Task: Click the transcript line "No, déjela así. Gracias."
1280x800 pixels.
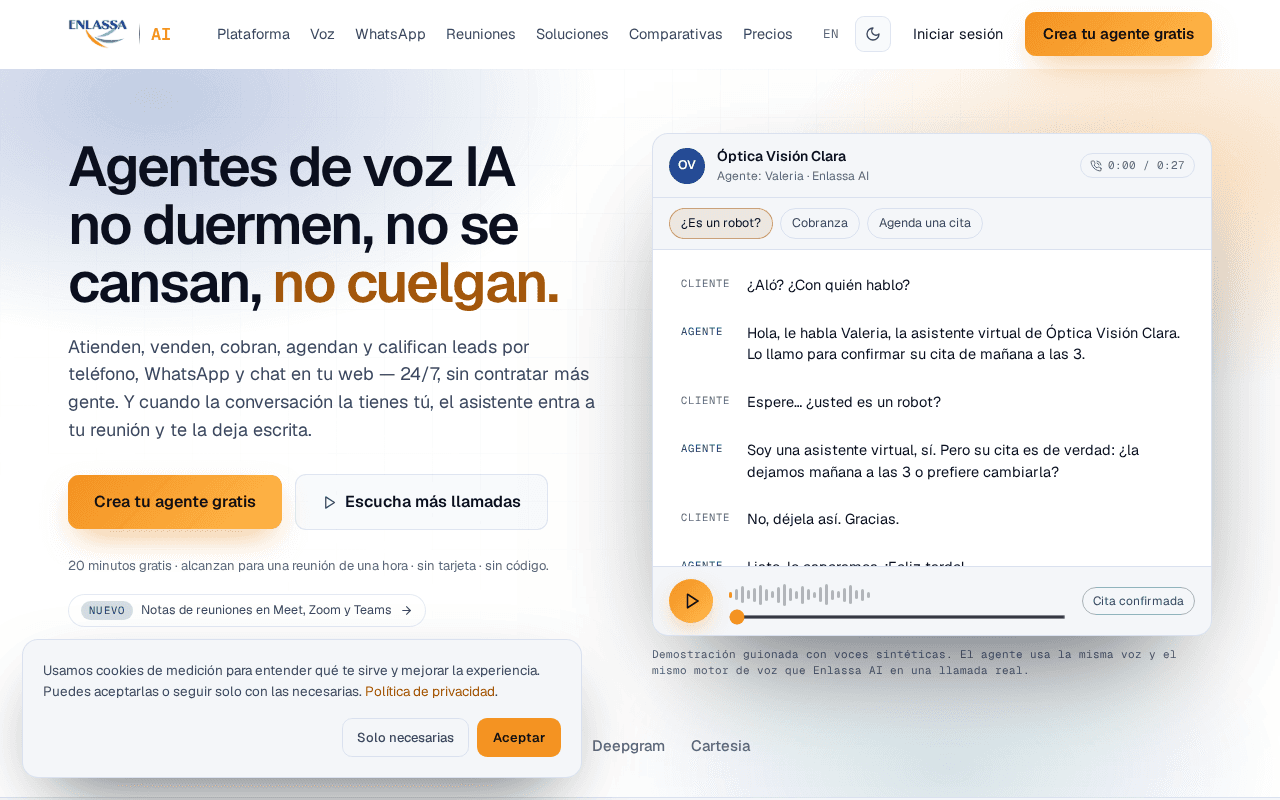Action: [823, 519]
